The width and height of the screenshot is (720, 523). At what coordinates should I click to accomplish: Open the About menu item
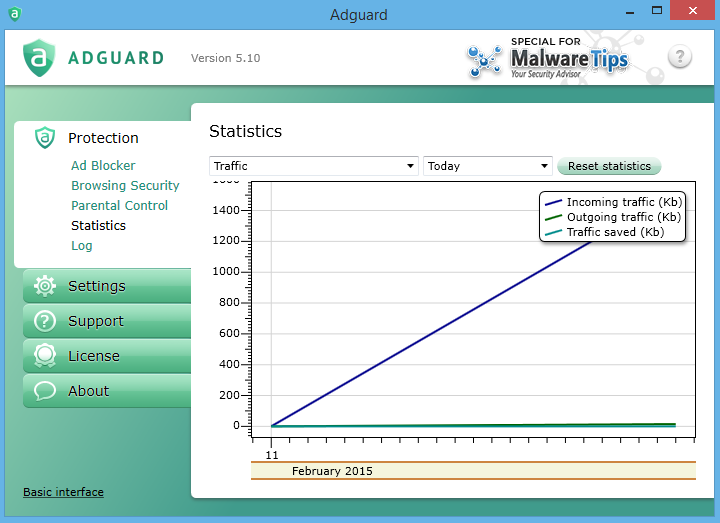[x=107, y=391]
